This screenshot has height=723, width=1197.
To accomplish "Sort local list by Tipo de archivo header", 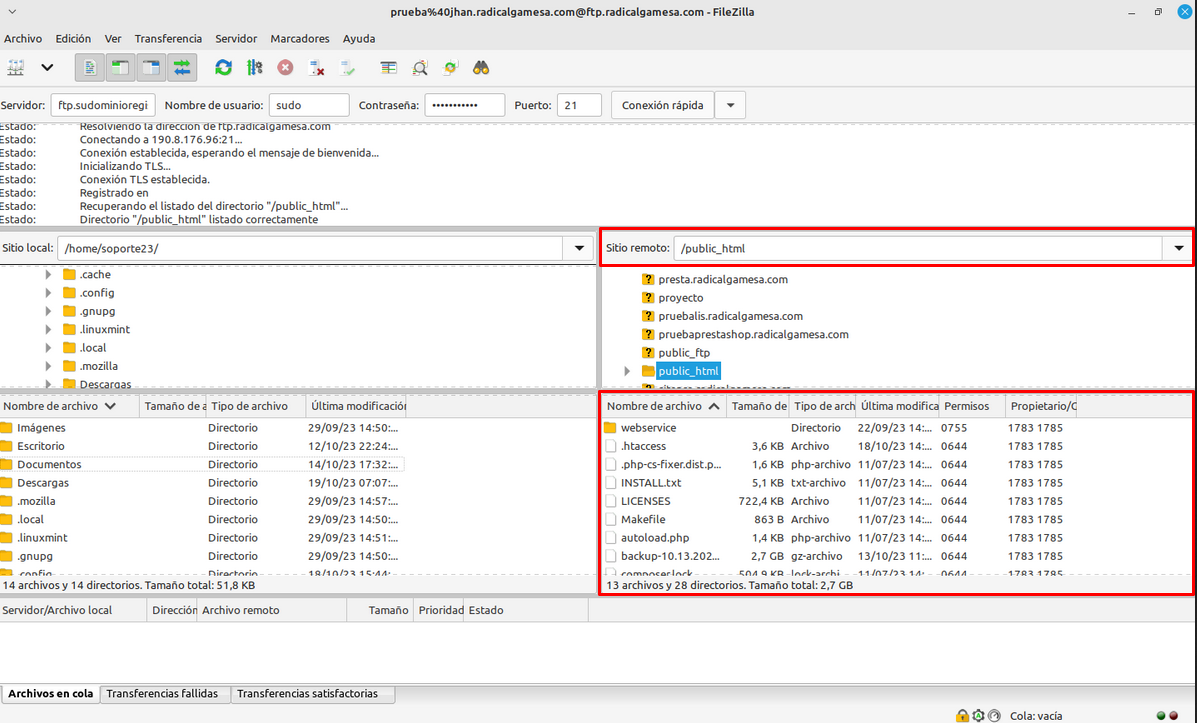I will click(x=256, y=406).
